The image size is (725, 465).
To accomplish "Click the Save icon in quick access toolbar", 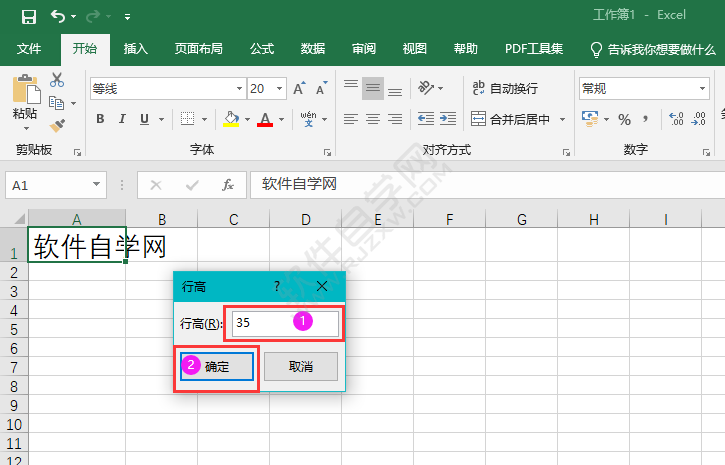I will [x=29, y=17].
